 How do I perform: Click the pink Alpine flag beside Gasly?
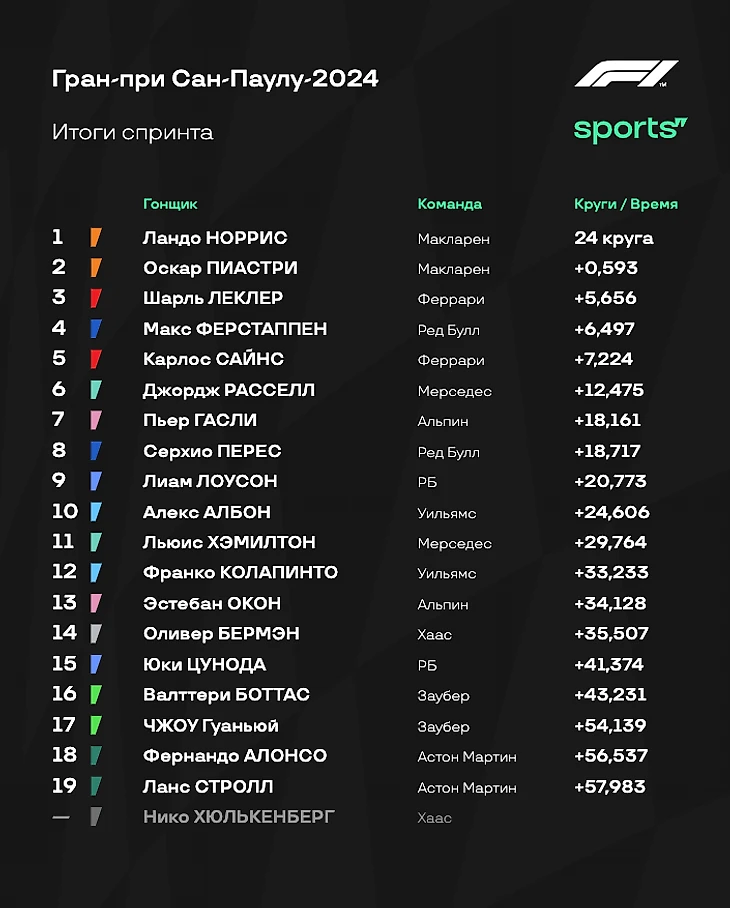[96, 420]
